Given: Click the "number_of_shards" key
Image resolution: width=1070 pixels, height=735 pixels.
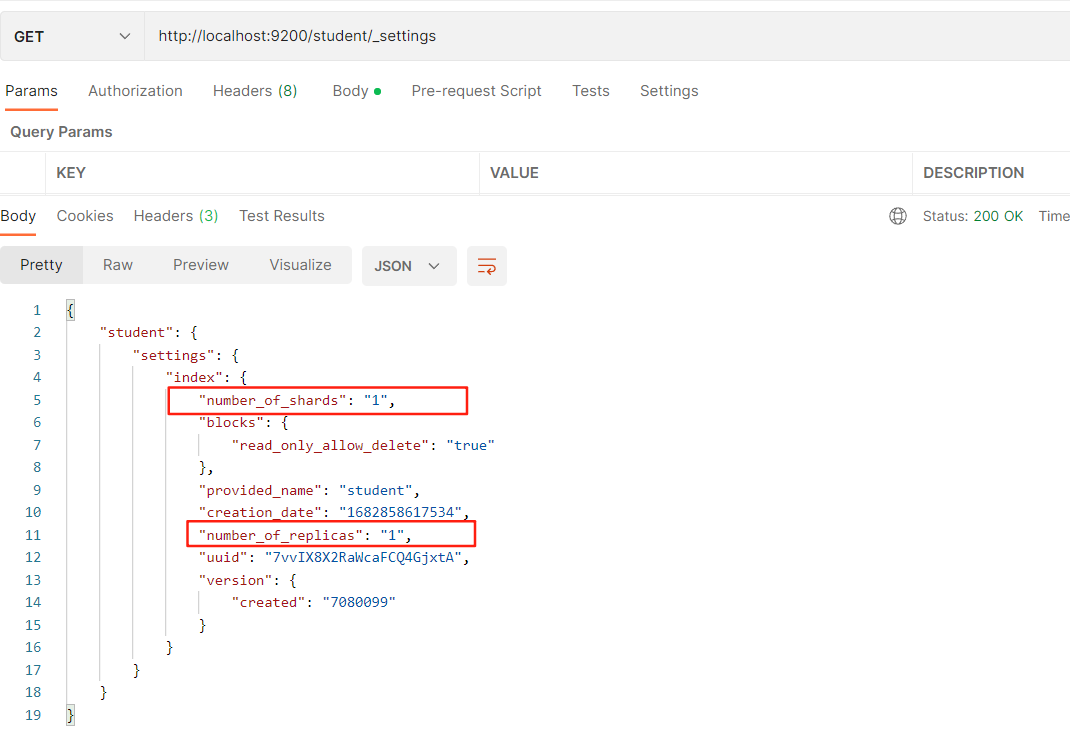Looking at the screenshot, I should click(272, 401).
